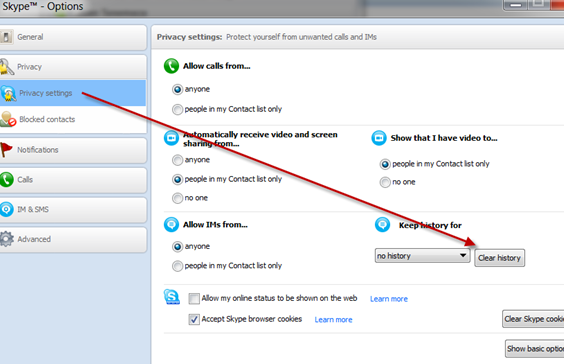564x364 pixels.
Task: Click Show basic options button
Action: (535, 349)
